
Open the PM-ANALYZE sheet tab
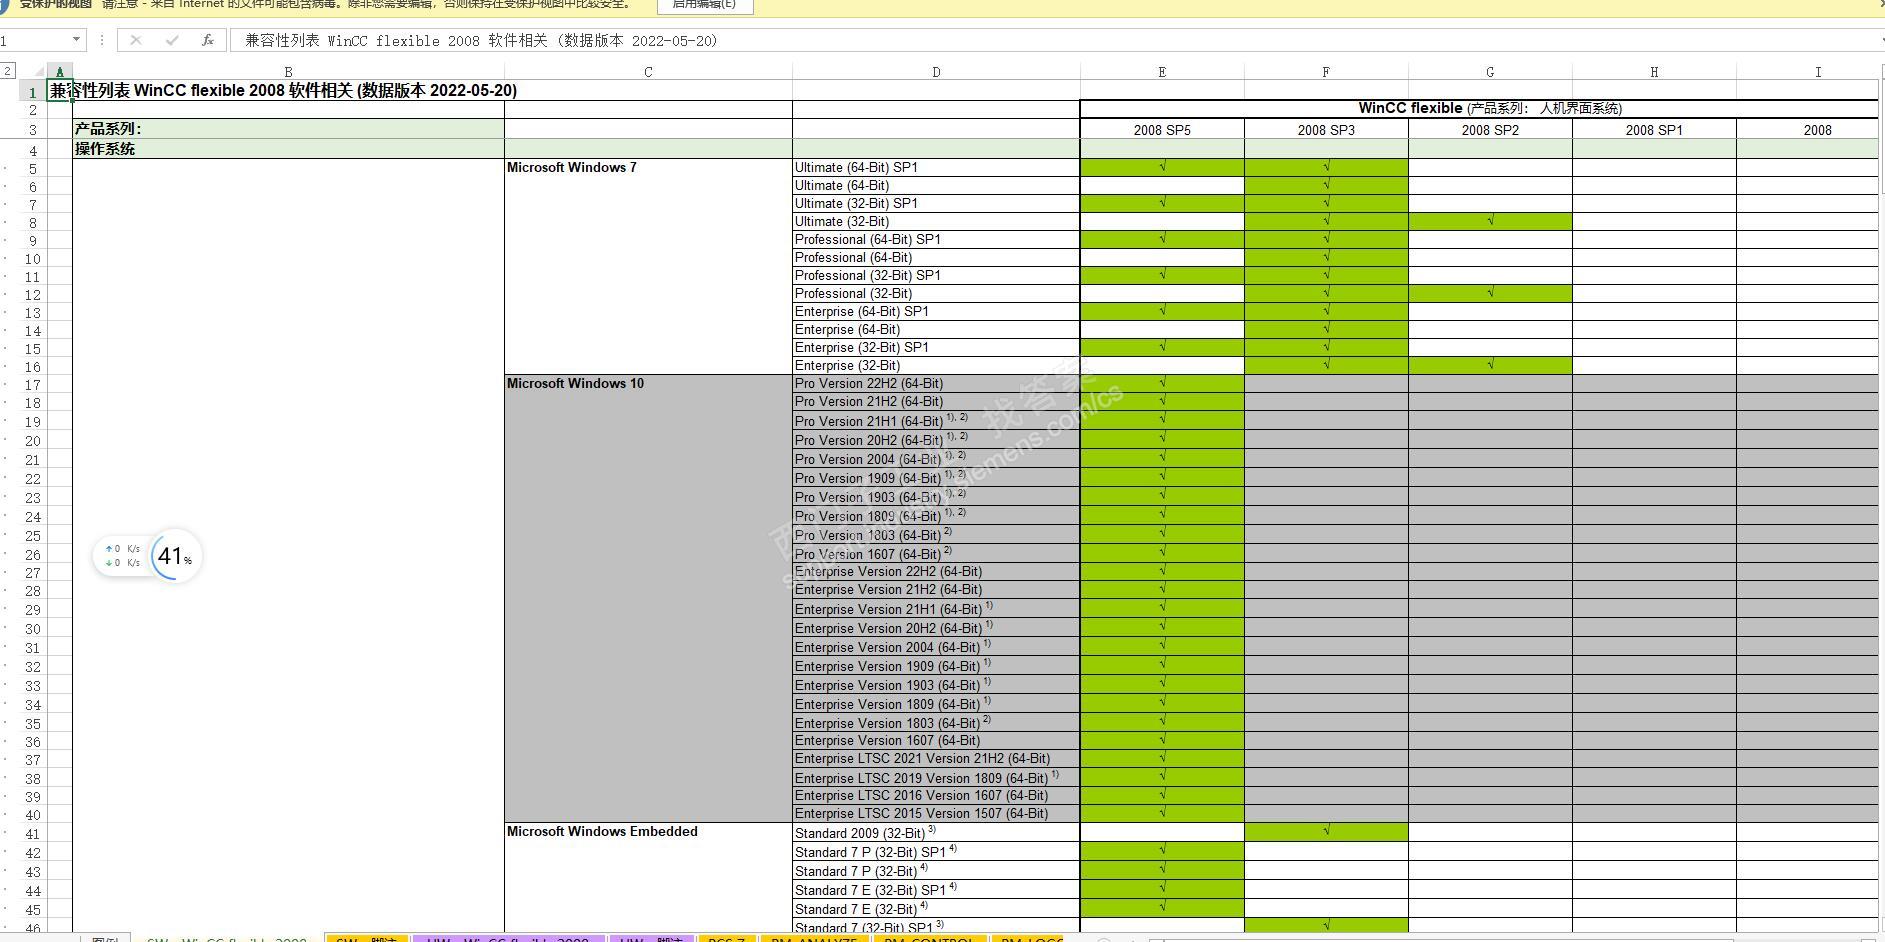click(814, 939)
